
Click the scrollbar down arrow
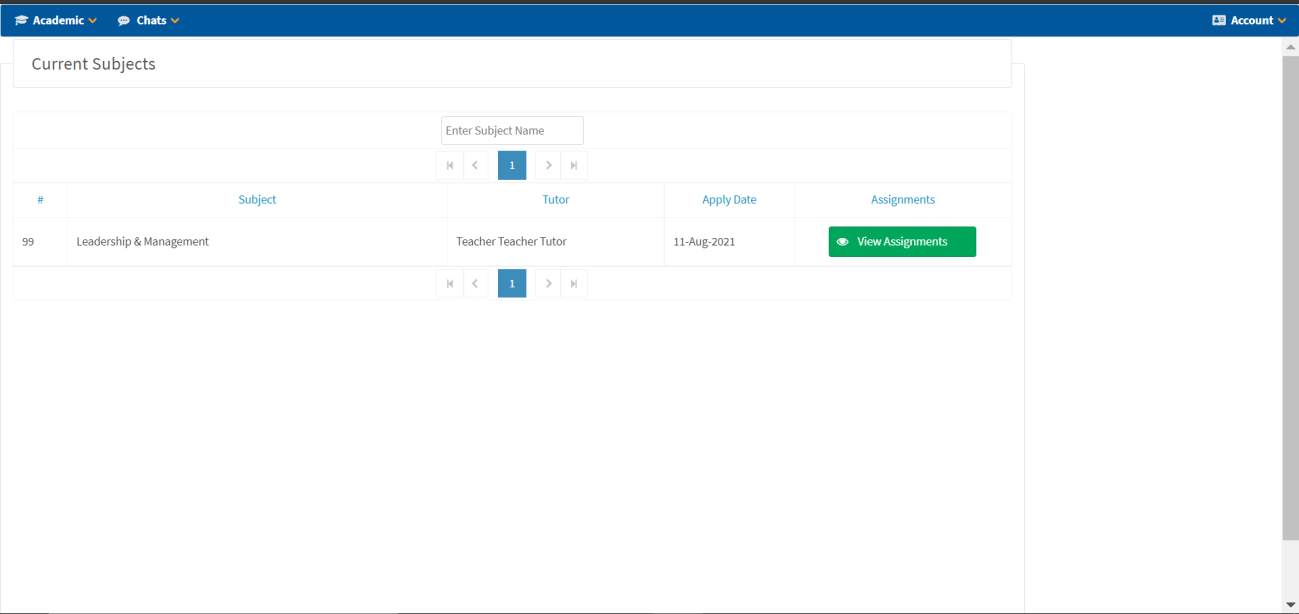tap(1290, 604)
